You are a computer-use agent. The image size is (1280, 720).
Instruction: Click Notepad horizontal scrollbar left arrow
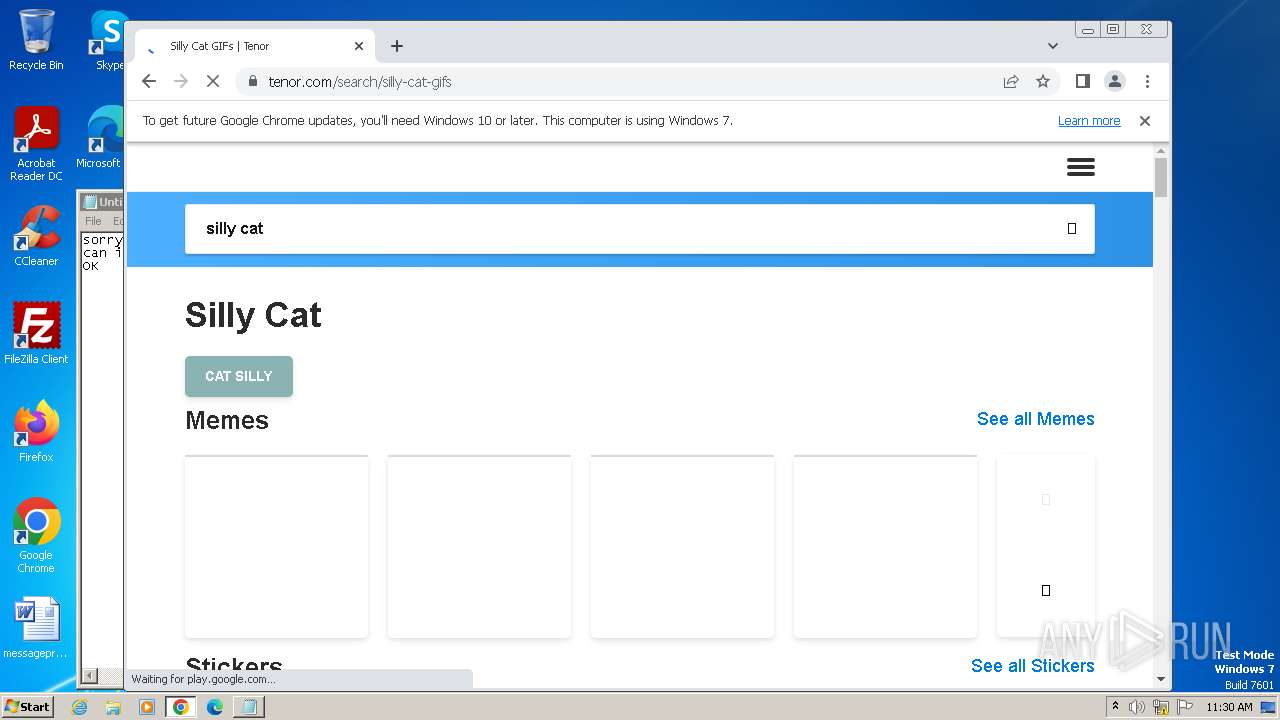pyautogui.click(x=89, y=677)
